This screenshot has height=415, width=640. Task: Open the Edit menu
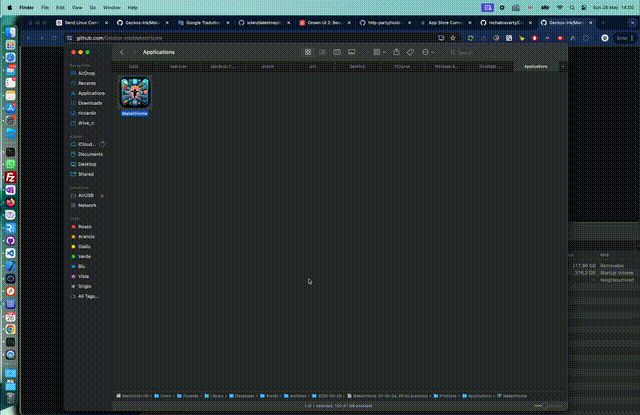click(60, 7)
